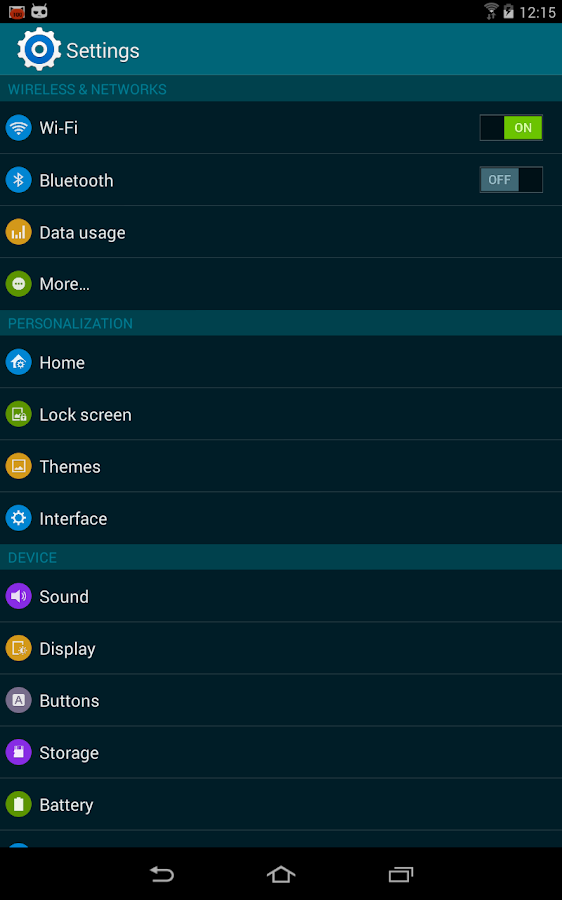This screenshot has height=900, width=562.
Task: Tap the green Battery icon
Action: [18, 805]
